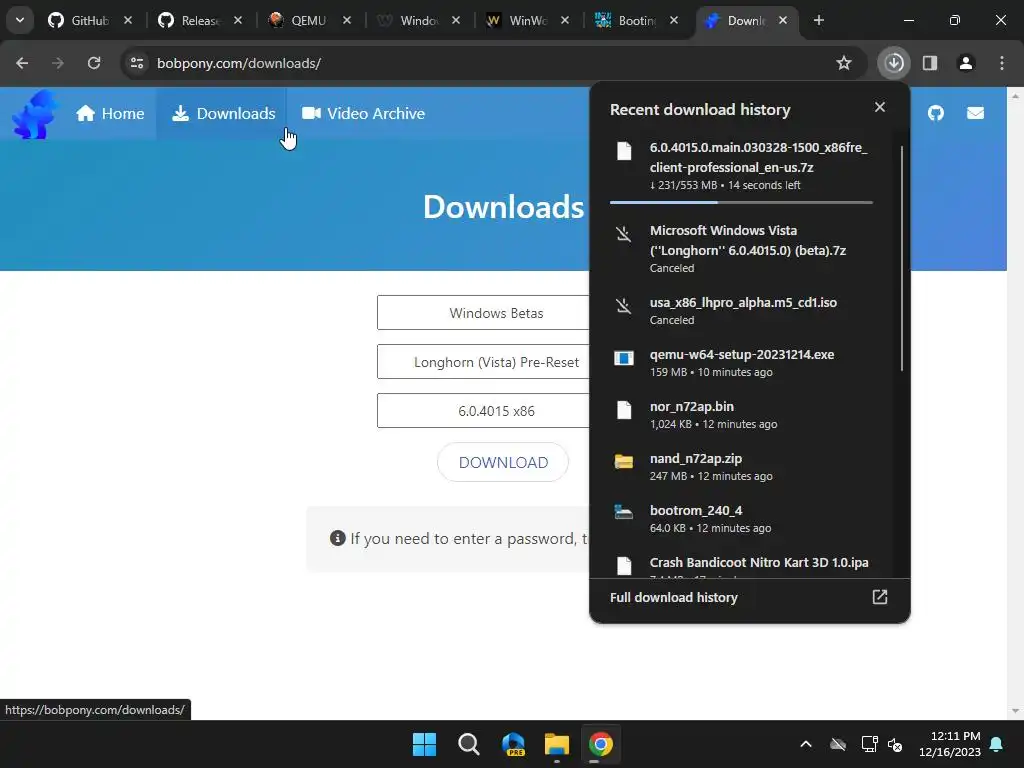This screenshot has width=1024, height=768.
Task: Click the download popup scrollbar
Action: click(902, 258)
